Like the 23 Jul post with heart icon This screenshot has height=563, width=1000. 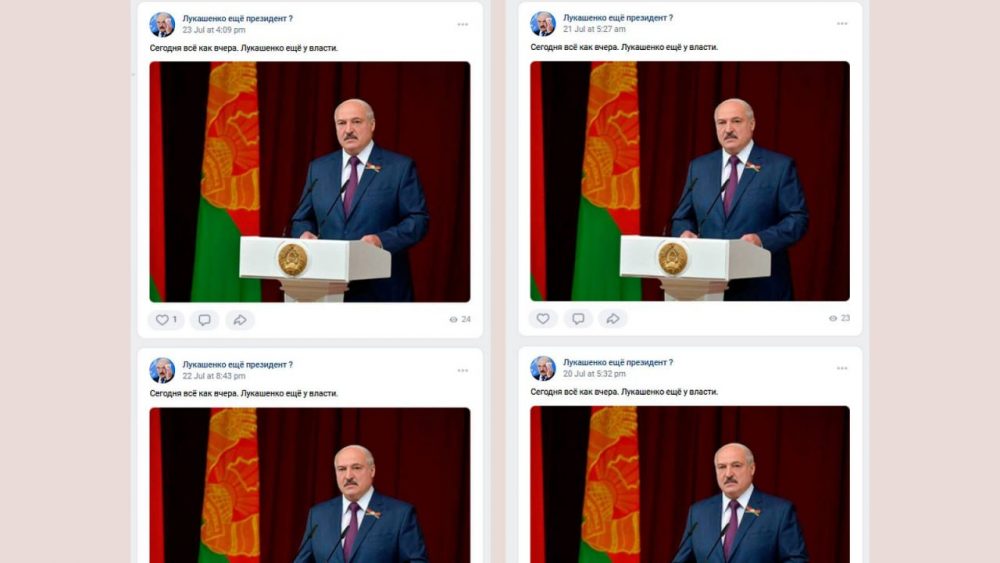(x=166, y=319)
